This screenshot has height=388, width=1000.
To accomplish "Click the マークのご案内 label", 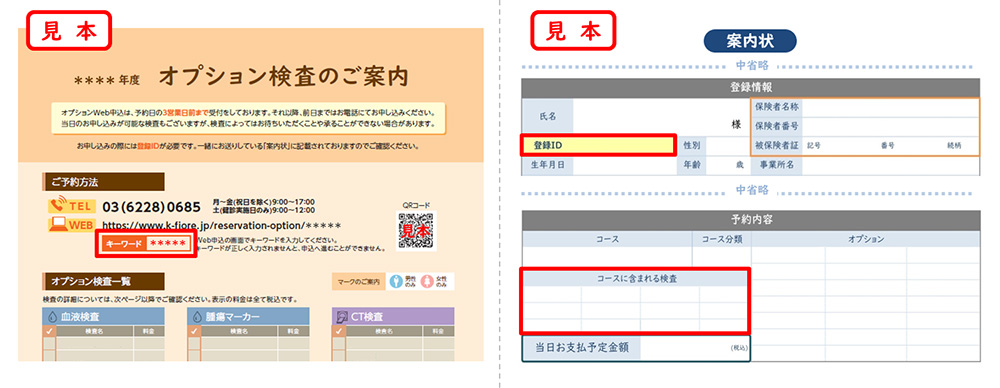I will [x=358, y=281].
